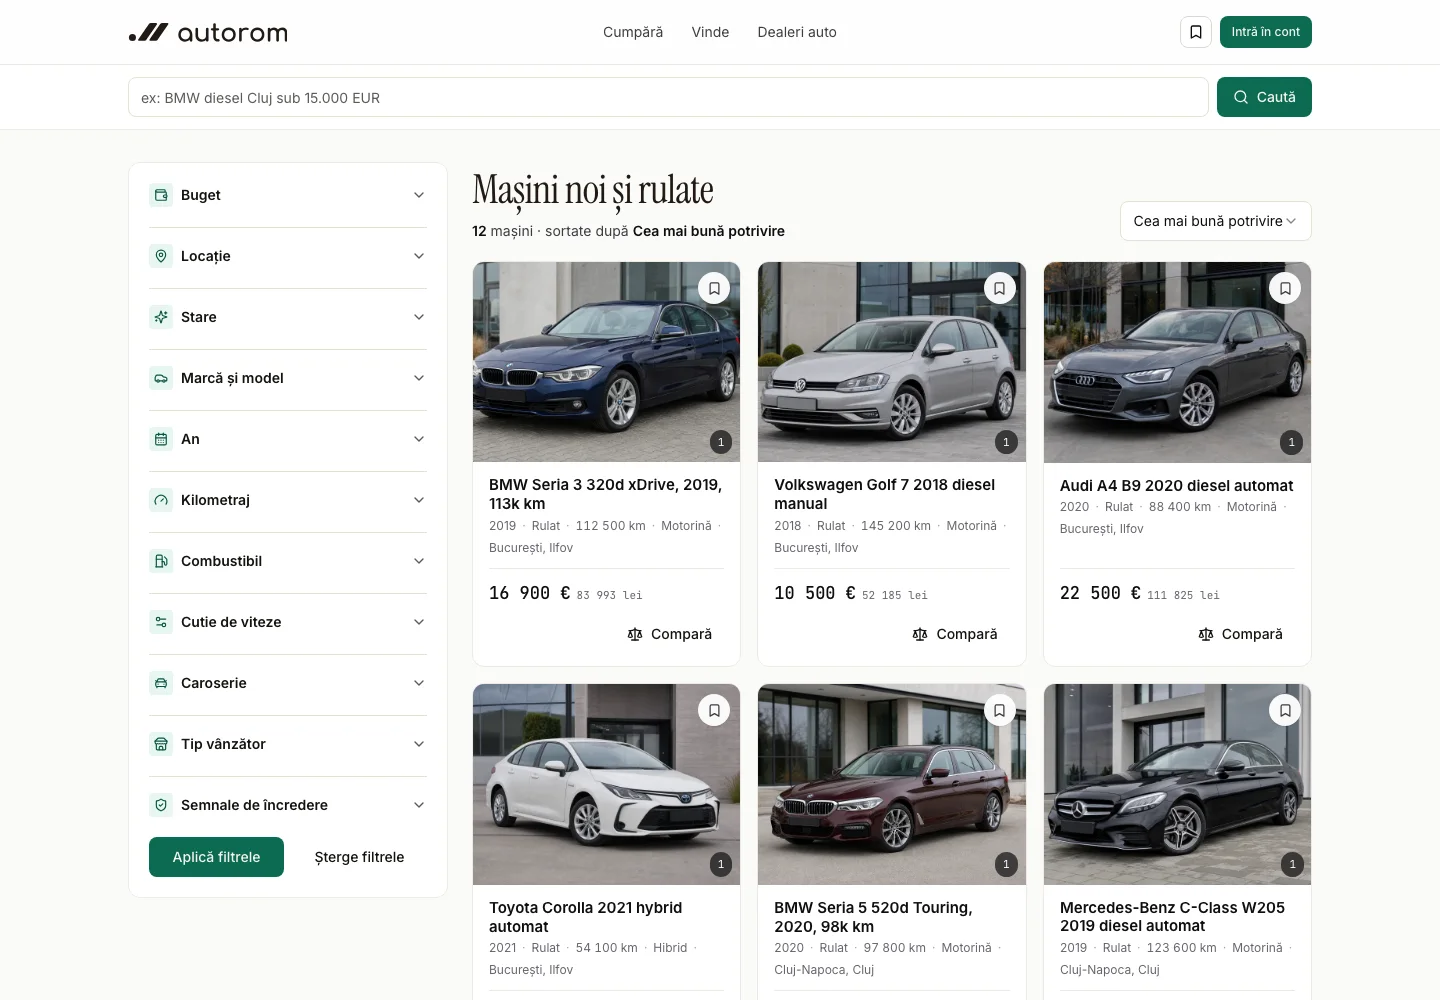
Task: Click photo count badge on Volkswagen Golf image
Action: [1006, 442]
